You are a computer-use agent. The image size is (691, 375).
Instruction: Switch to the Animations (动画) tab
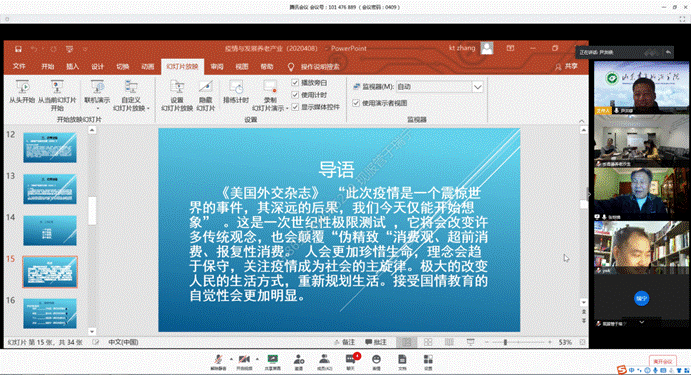[x=148, y=67]
